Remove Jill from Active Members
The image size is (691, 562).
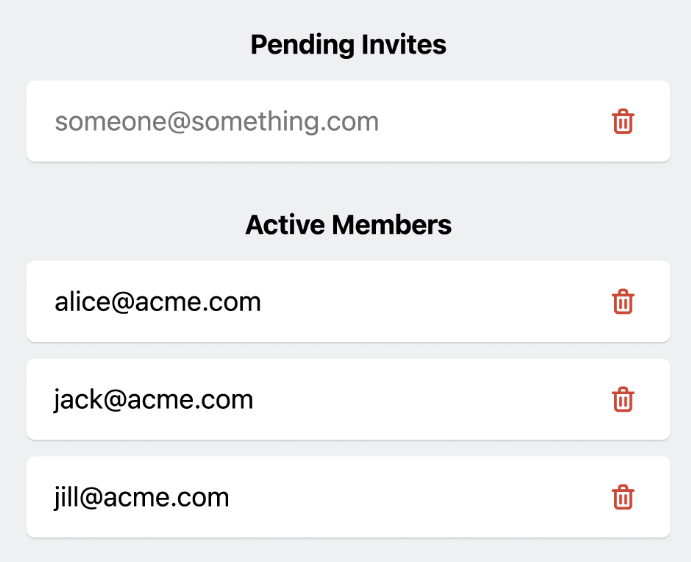[623, 497]
